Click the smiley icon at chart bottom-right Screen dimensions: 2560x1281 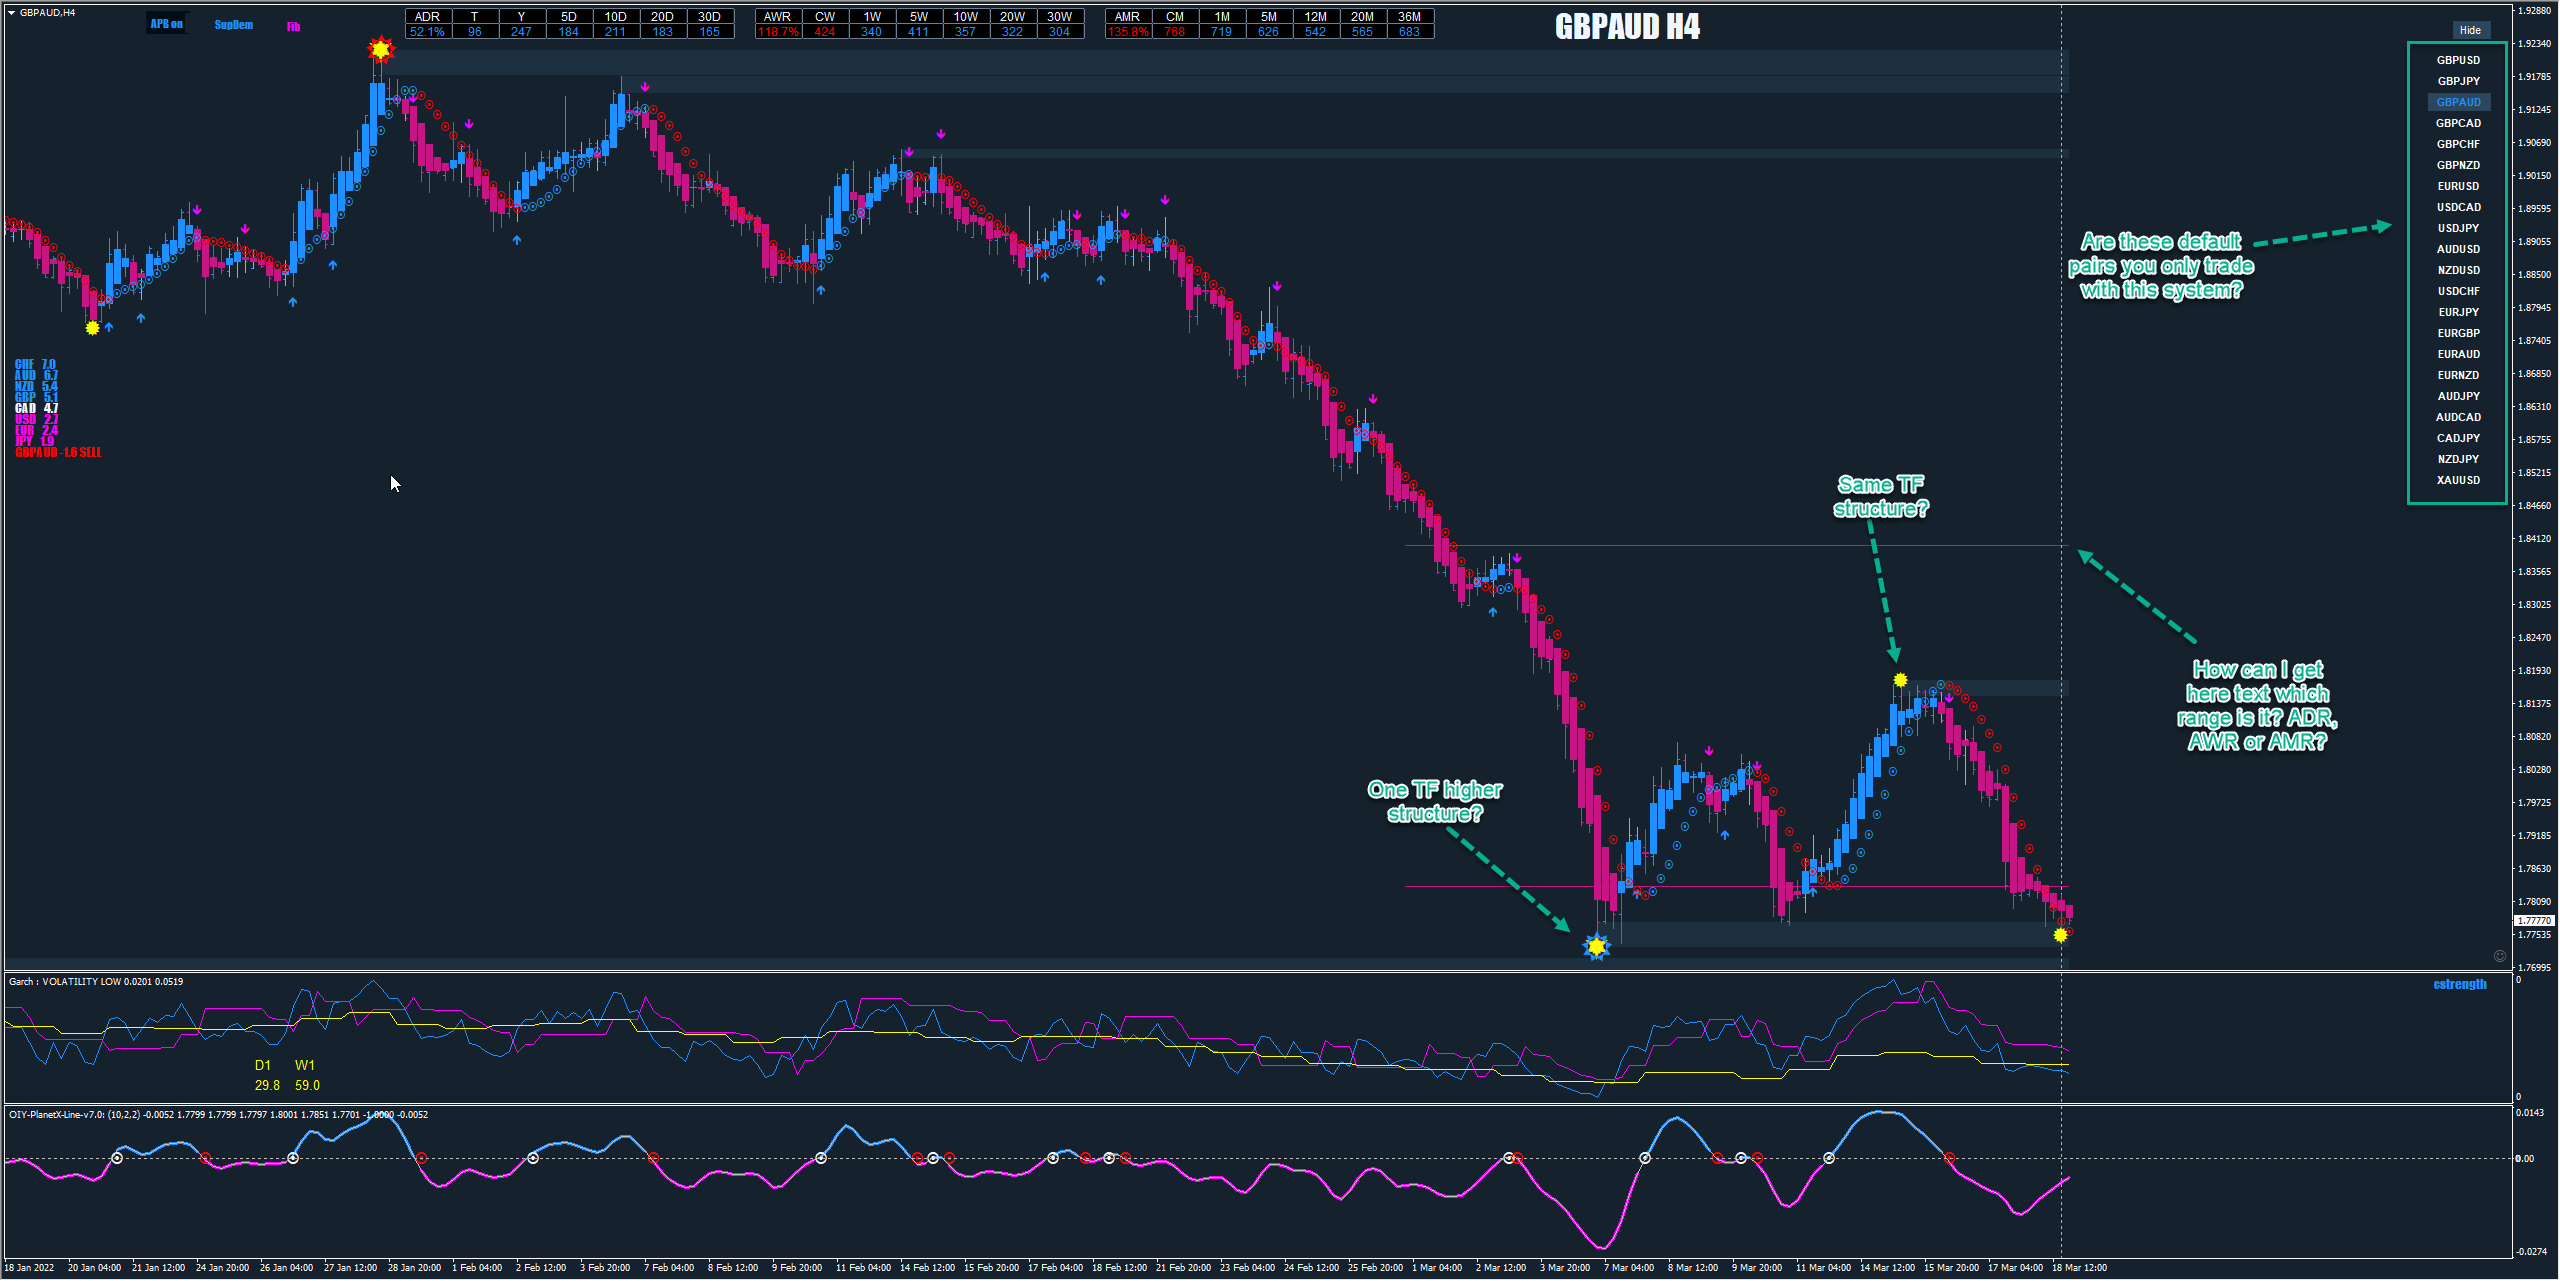click(2500, 956)
